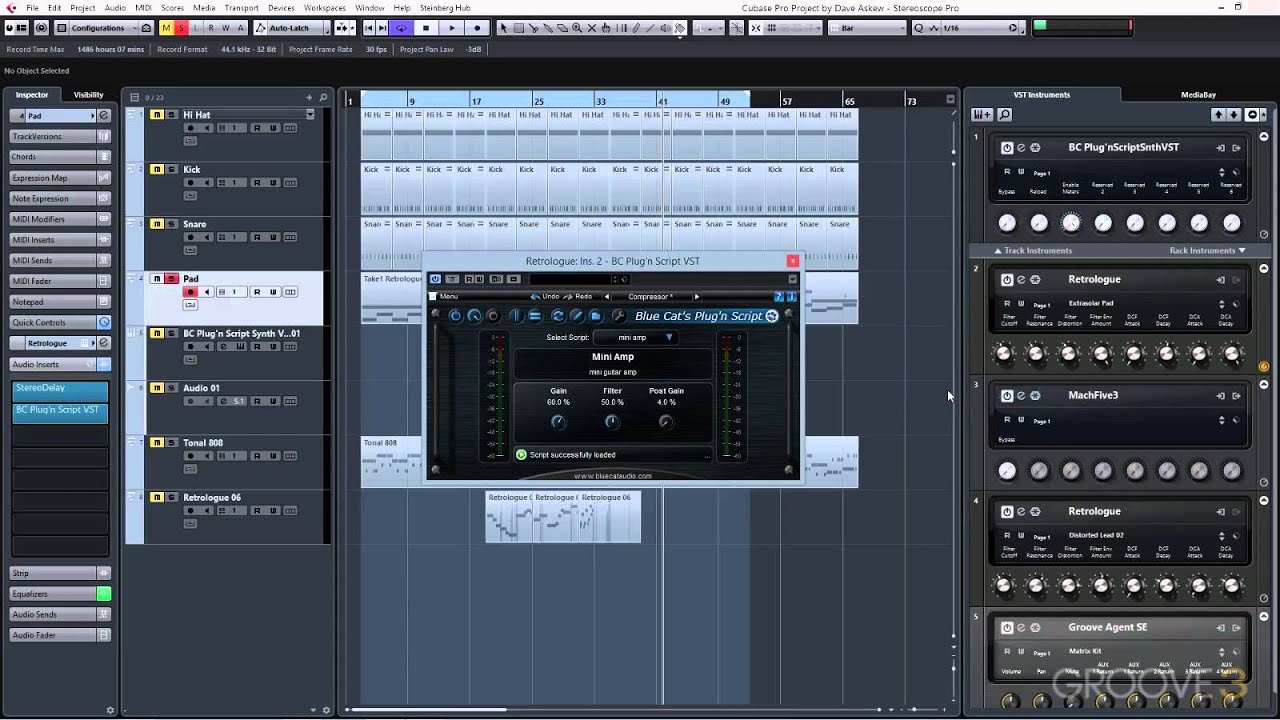Open the Configurations dropdown
The height and width of the screenshot is (720, 1280).
coord(104,28)
